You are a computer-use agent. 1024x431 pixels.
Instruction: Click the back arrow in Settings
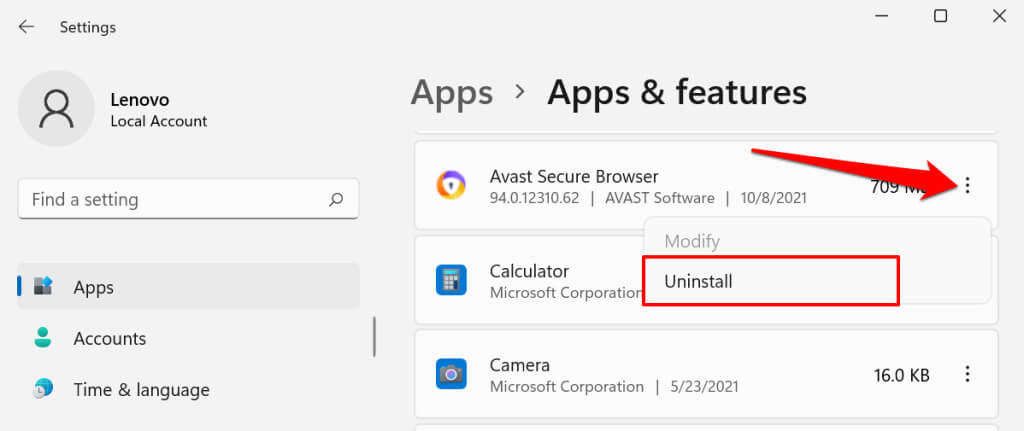coord(26,27)
